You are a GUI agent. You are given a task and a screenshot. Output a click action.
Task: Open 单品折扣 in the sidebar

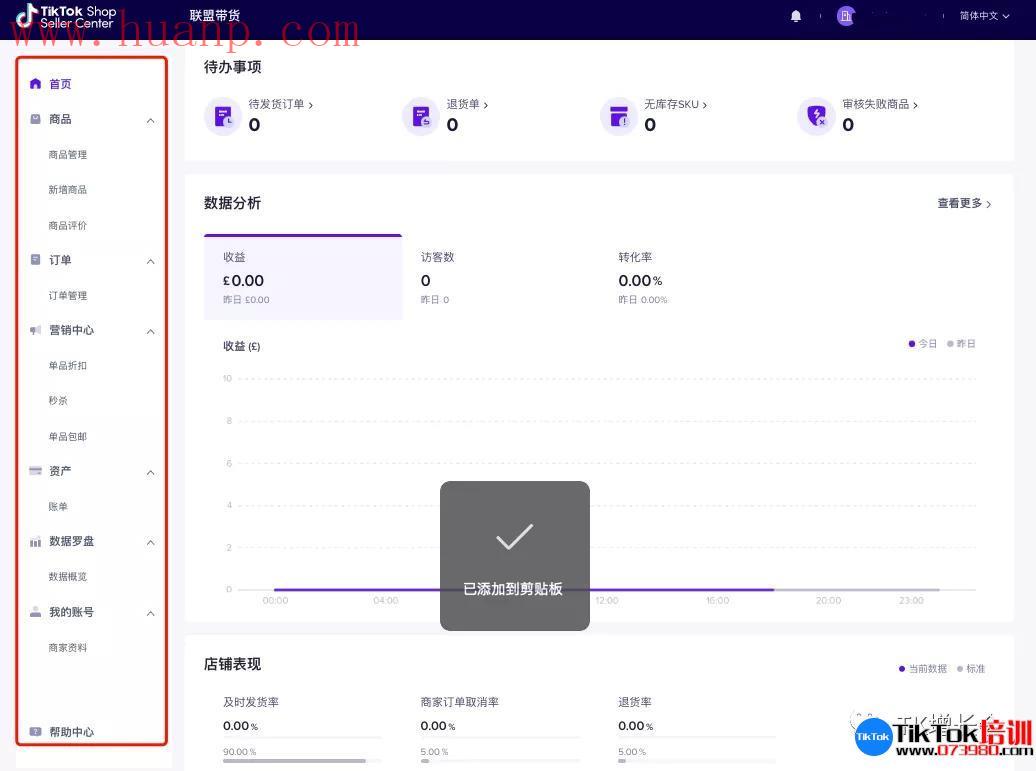pos(67,365)
